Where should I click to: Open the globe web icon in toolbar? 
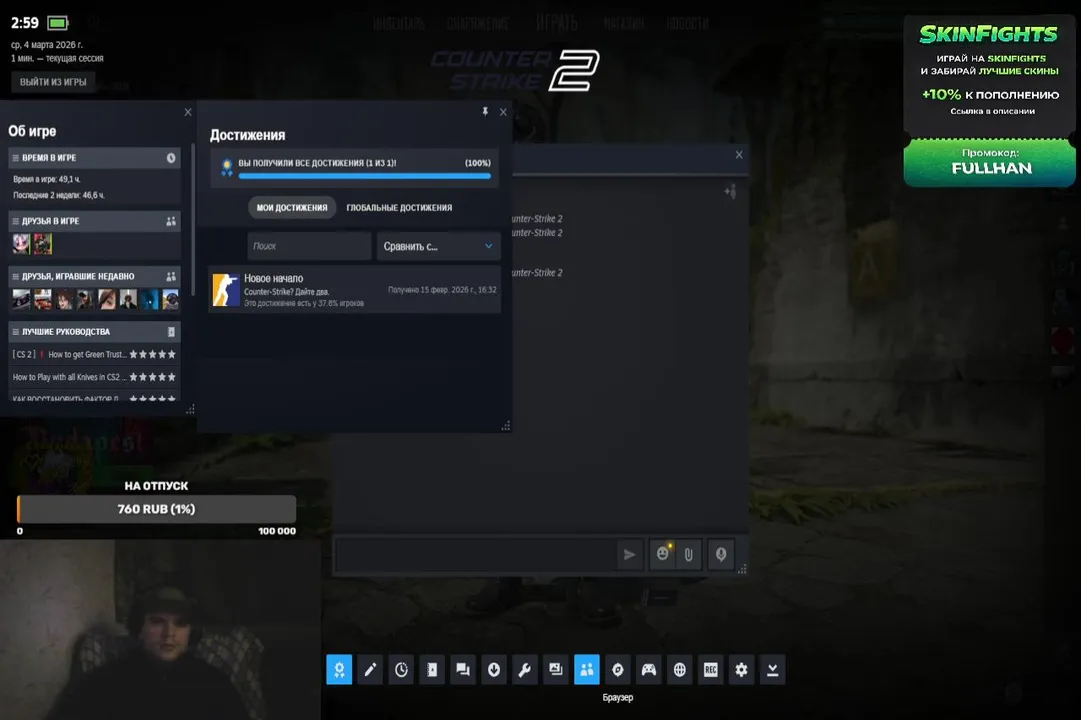point(680,670)
